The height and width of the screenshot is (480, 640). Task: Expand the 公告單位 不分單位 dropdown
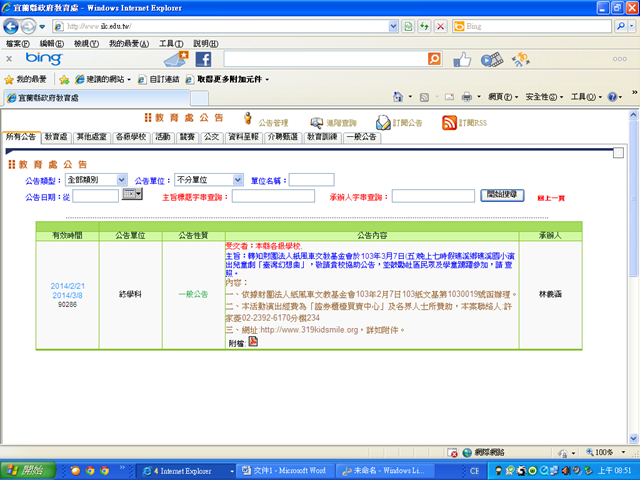tap(238, 180)
